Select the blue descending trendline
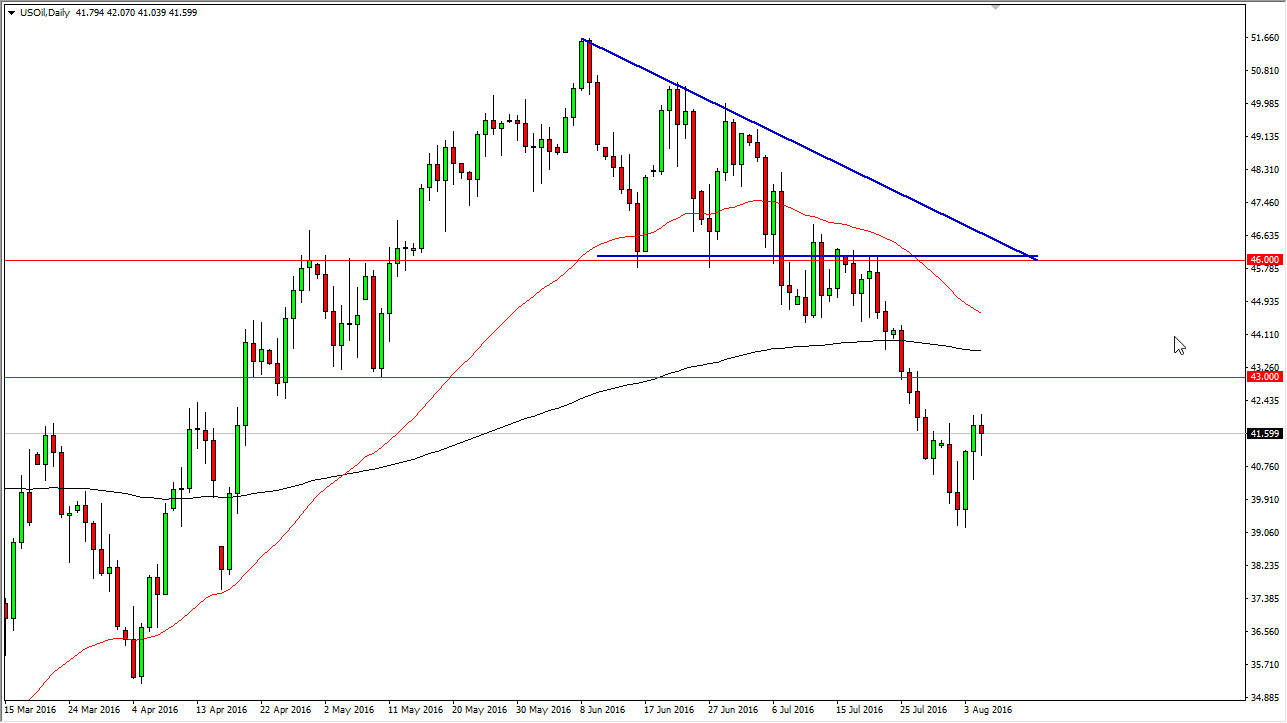 (x=811, y=148)
